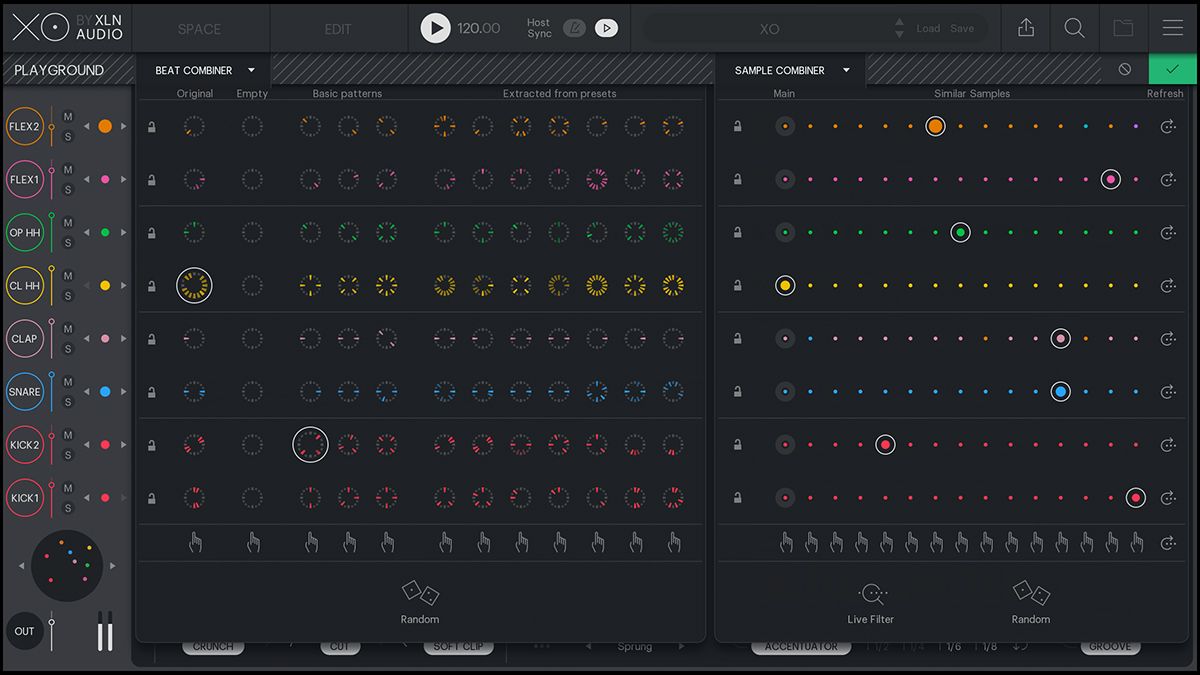Open the Live Filter magnifier icon
The height and width of the screenshot is (675, 1200).
[872, 593]
